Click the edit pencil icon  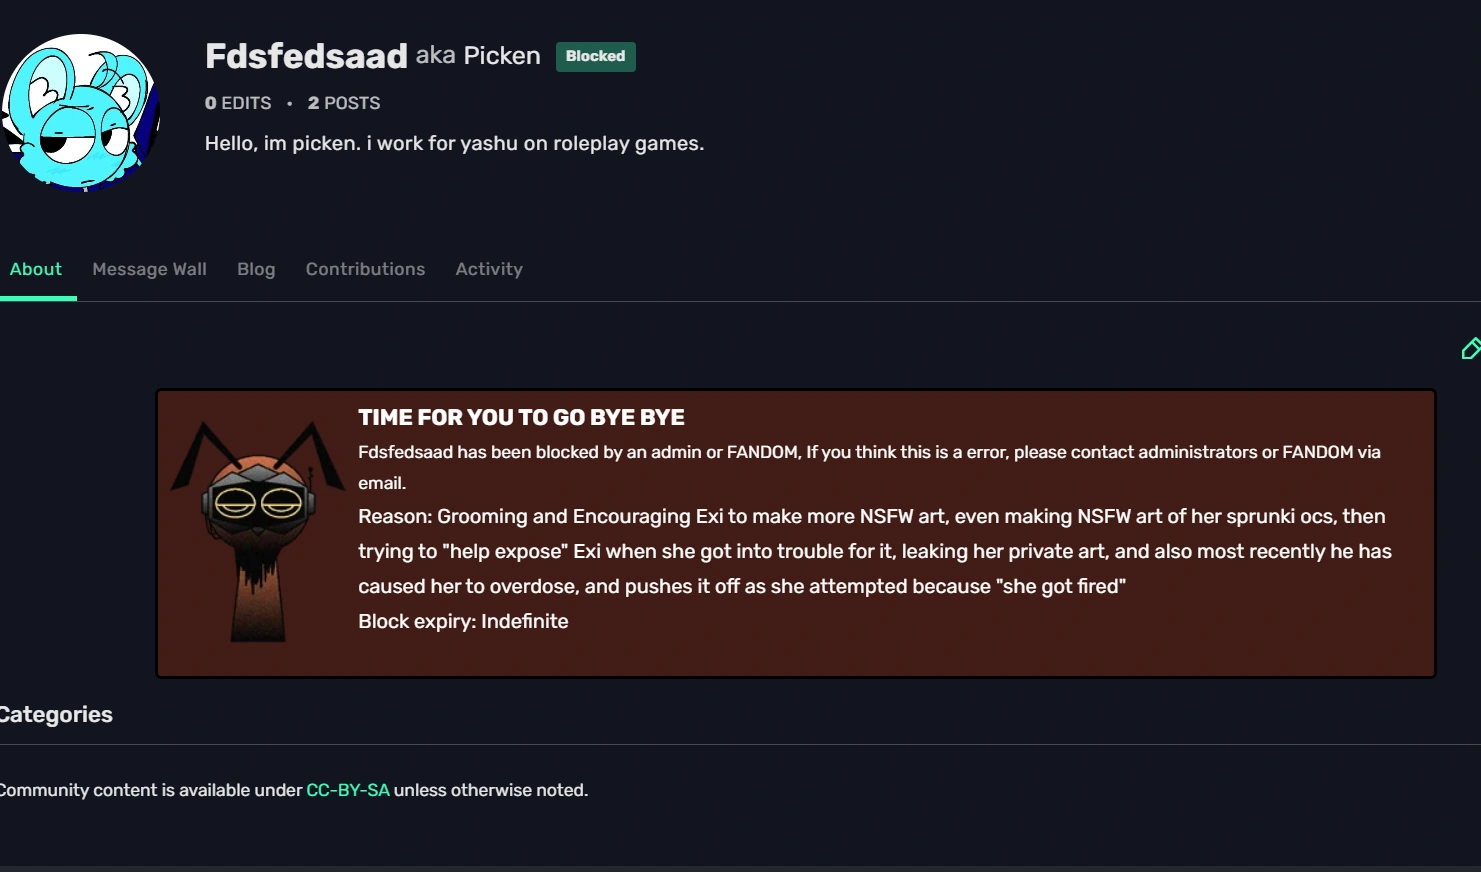point(1470,349)
